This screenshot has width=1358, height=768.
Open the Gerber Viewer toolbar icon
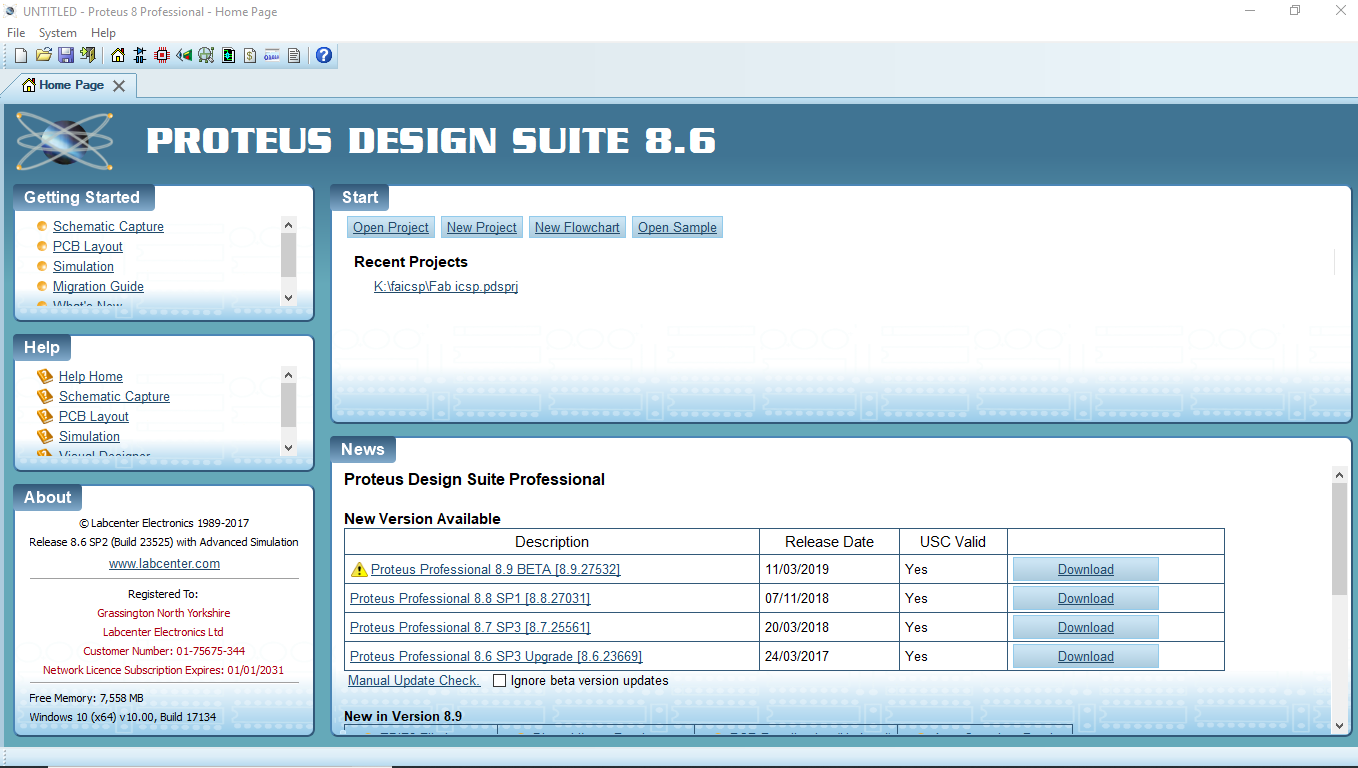[x=206, y=55]
